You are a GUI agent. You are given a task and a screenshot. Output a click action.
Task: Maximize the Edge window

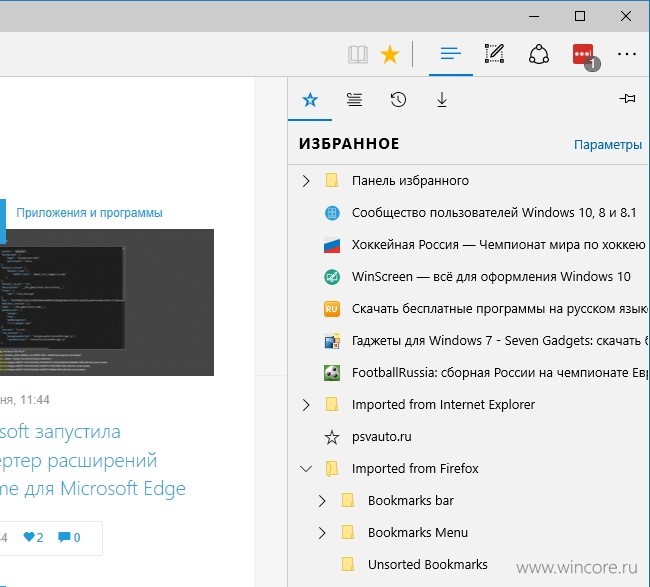click(580, 16)
